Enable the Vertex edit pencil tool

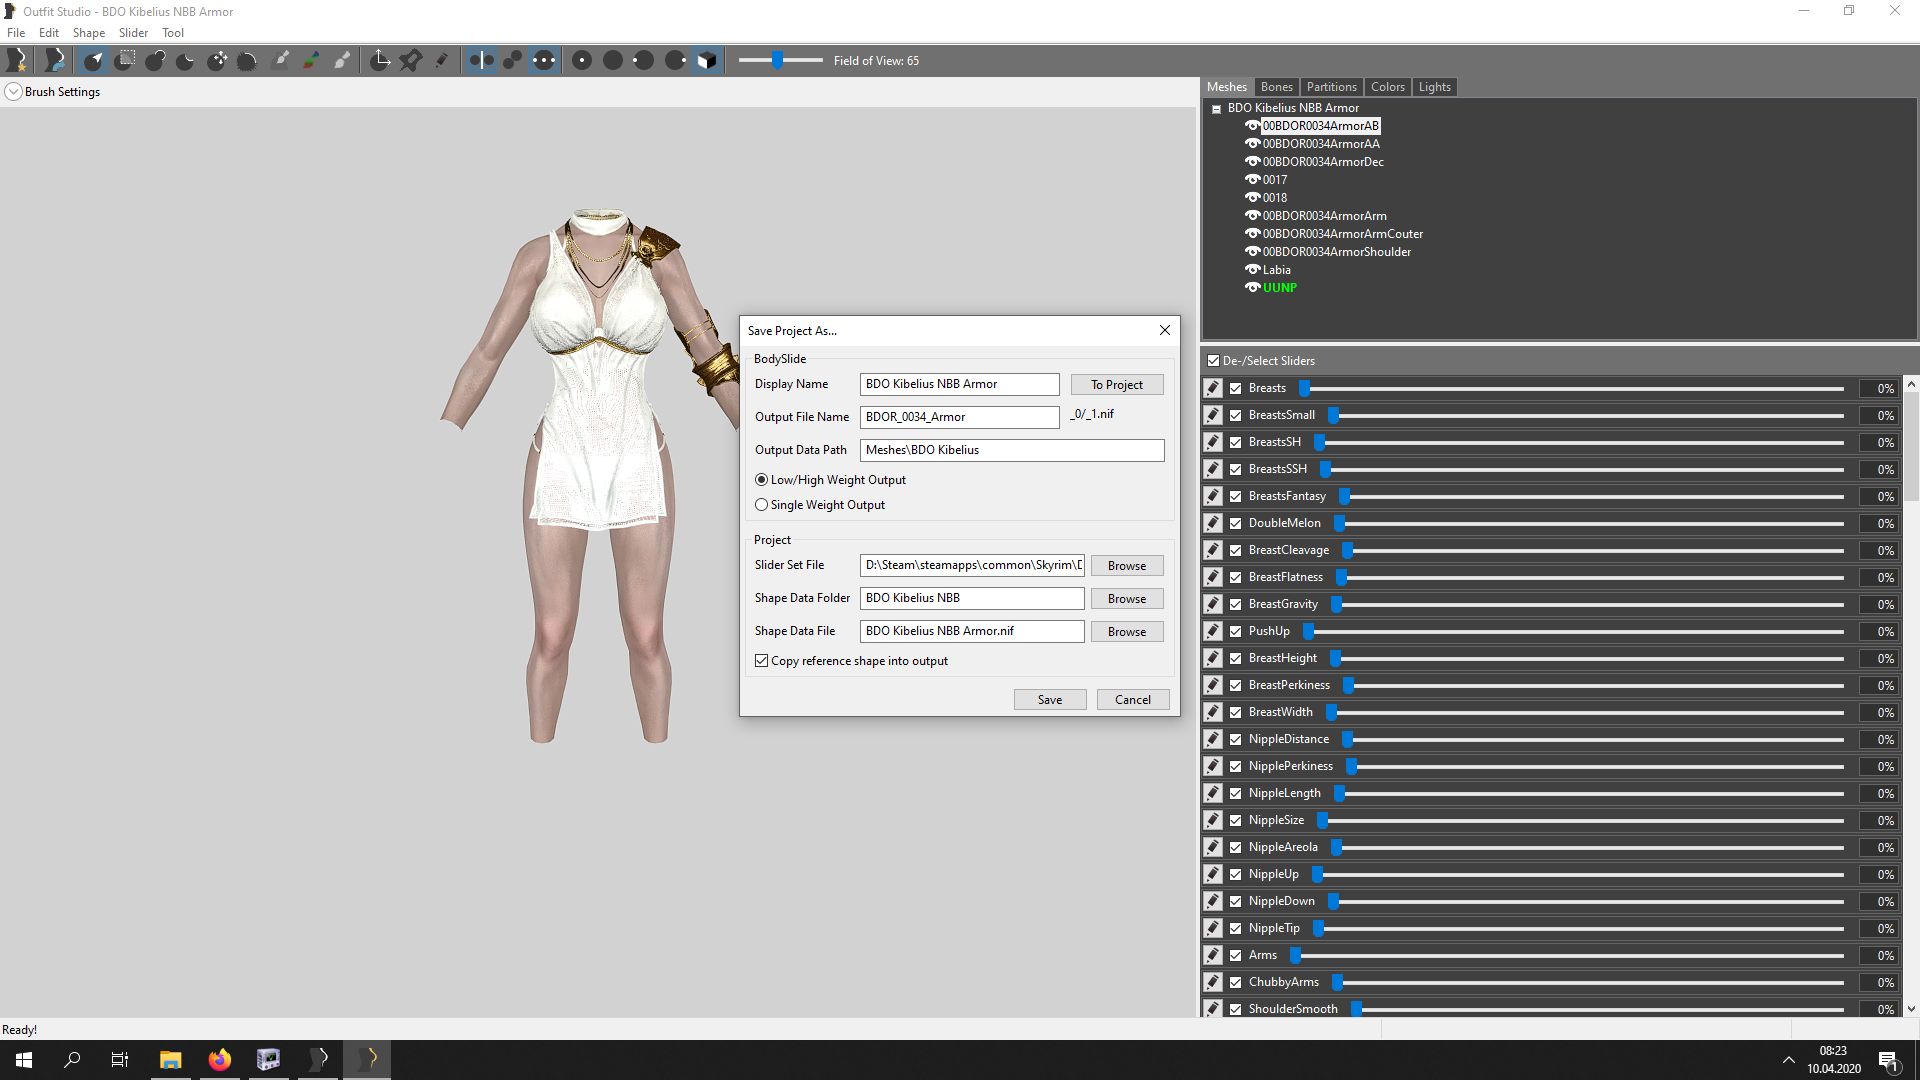point(441,60)
